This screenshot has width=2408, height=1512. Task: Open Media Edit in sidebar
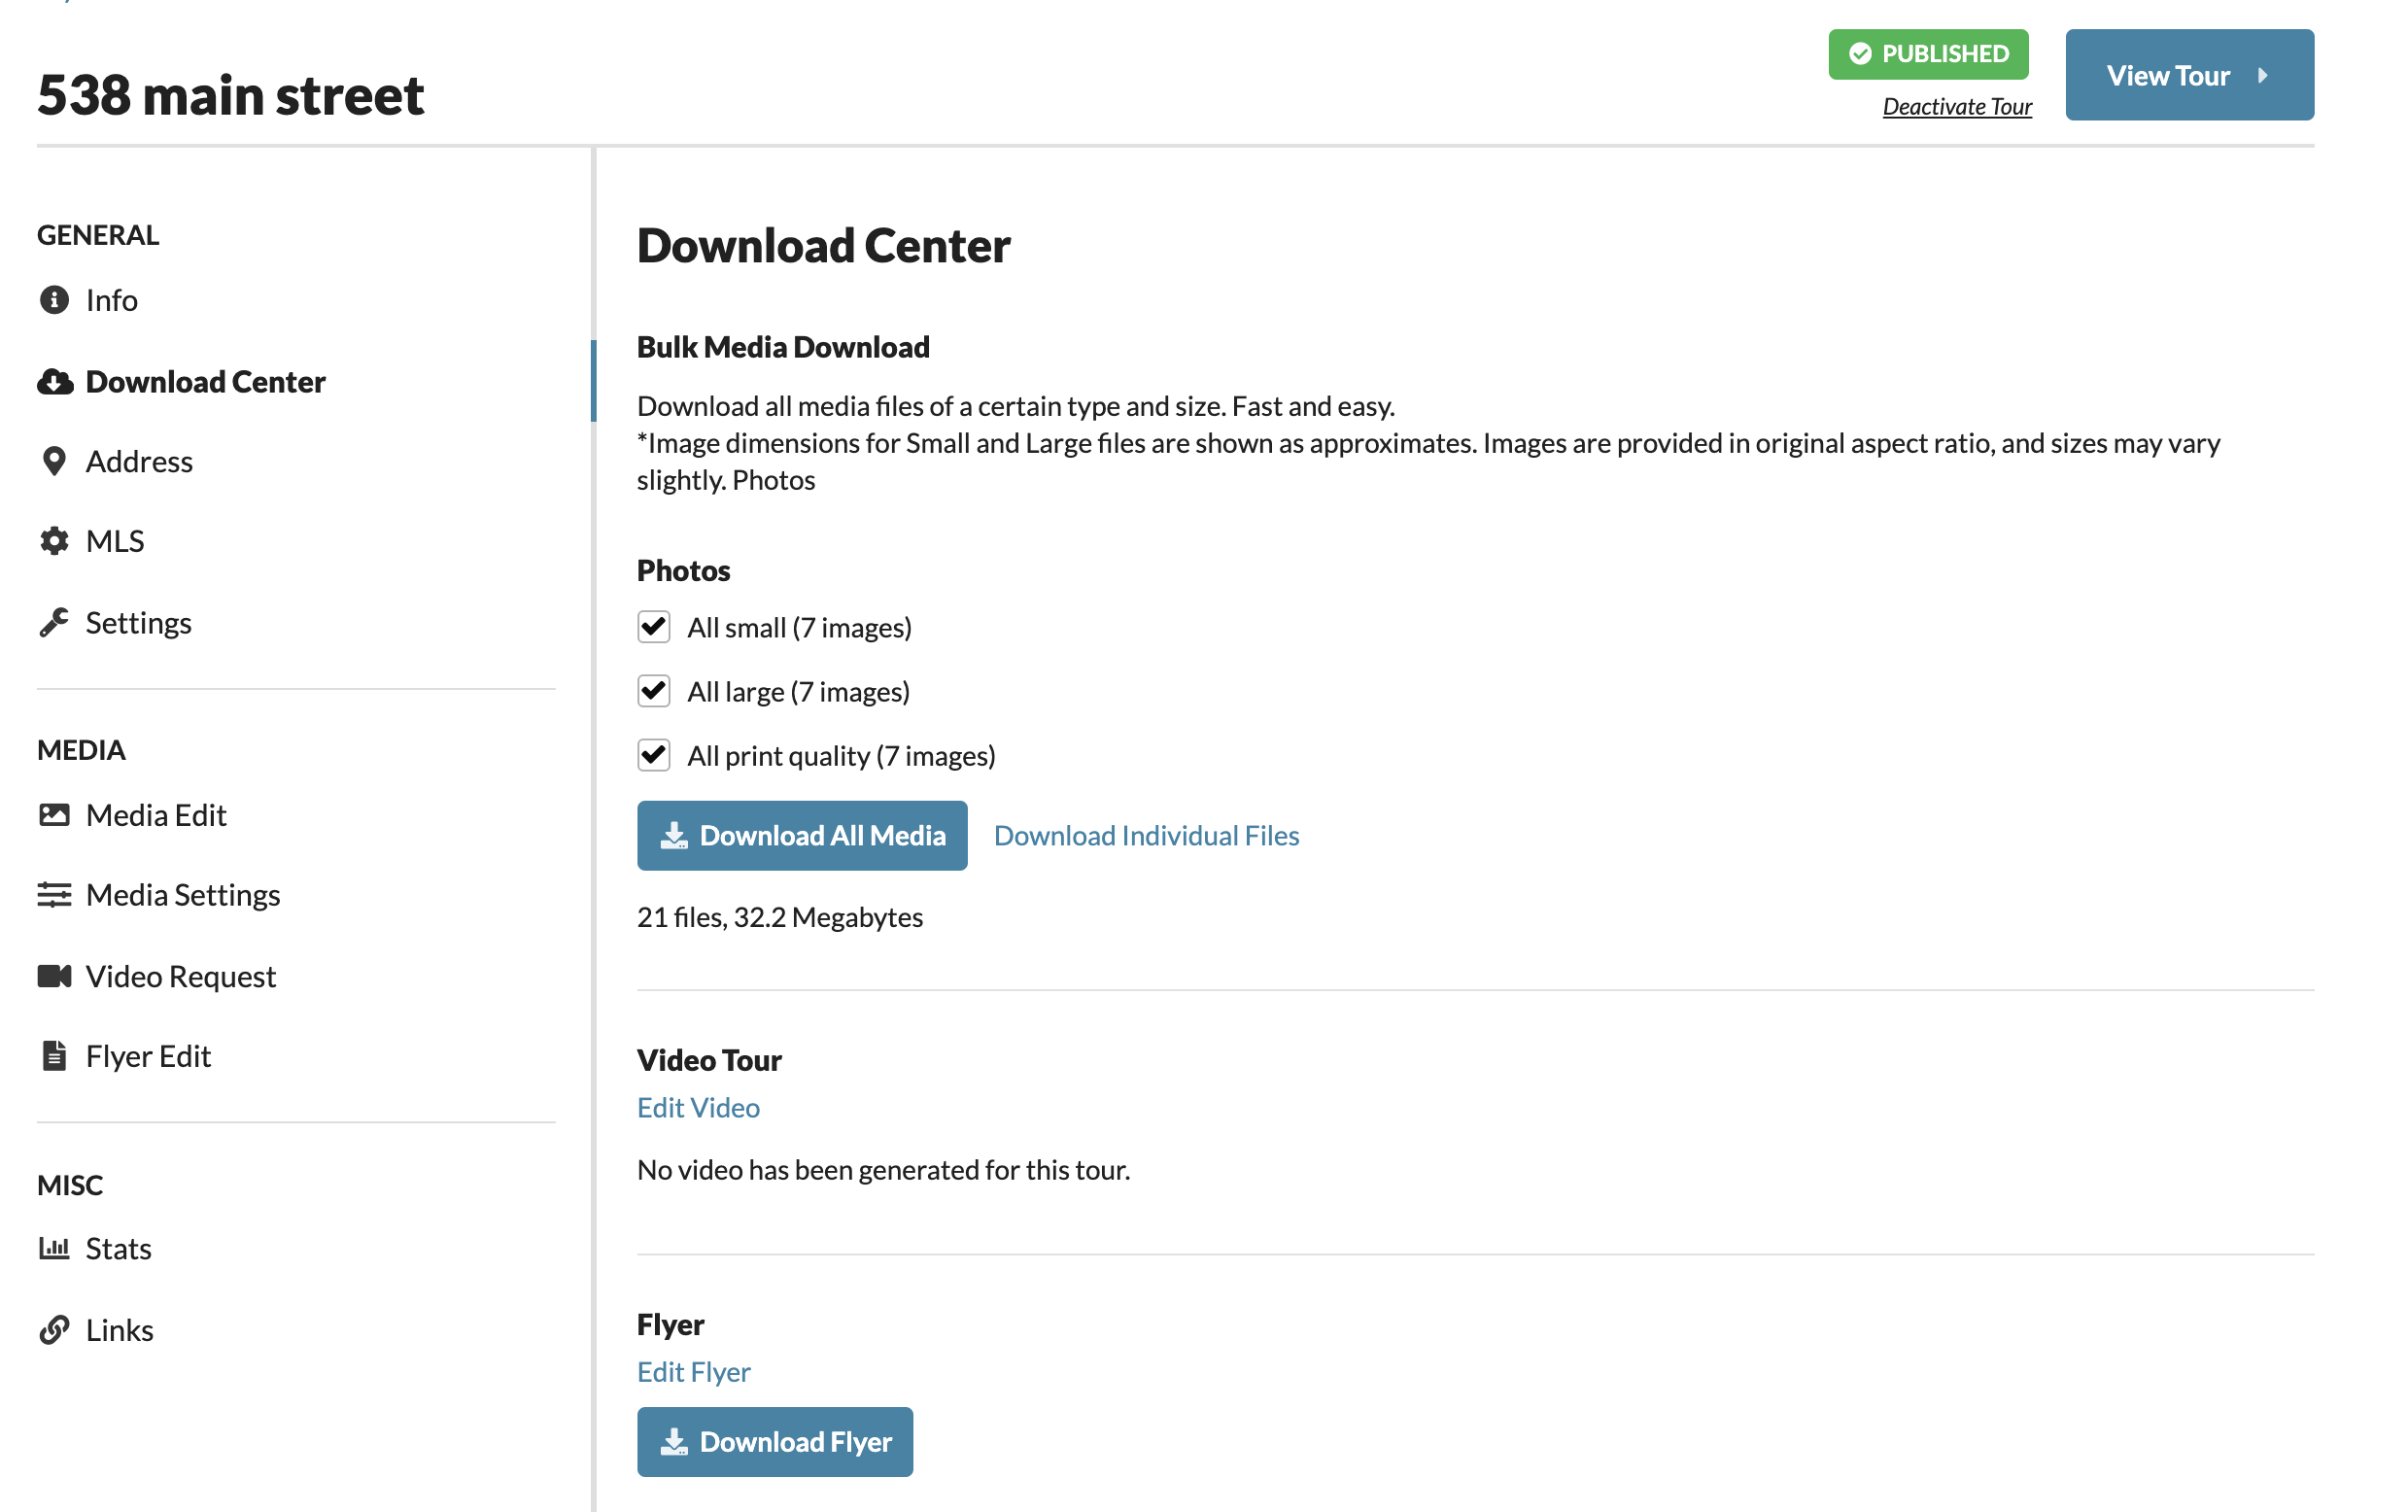[156, 815]
